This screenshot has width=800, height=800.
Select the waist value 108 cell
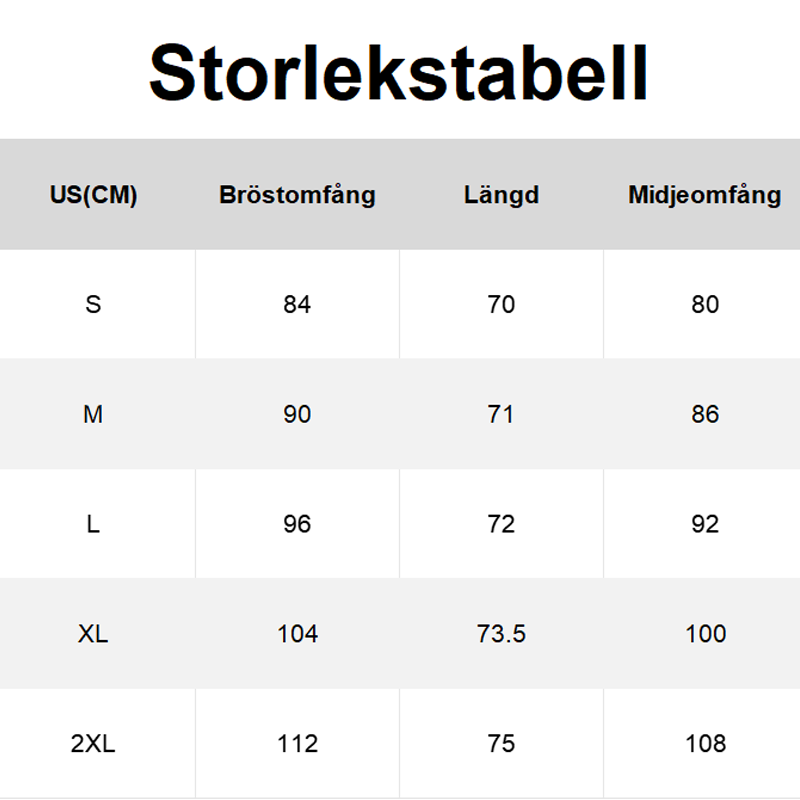(x=705, y=744)
